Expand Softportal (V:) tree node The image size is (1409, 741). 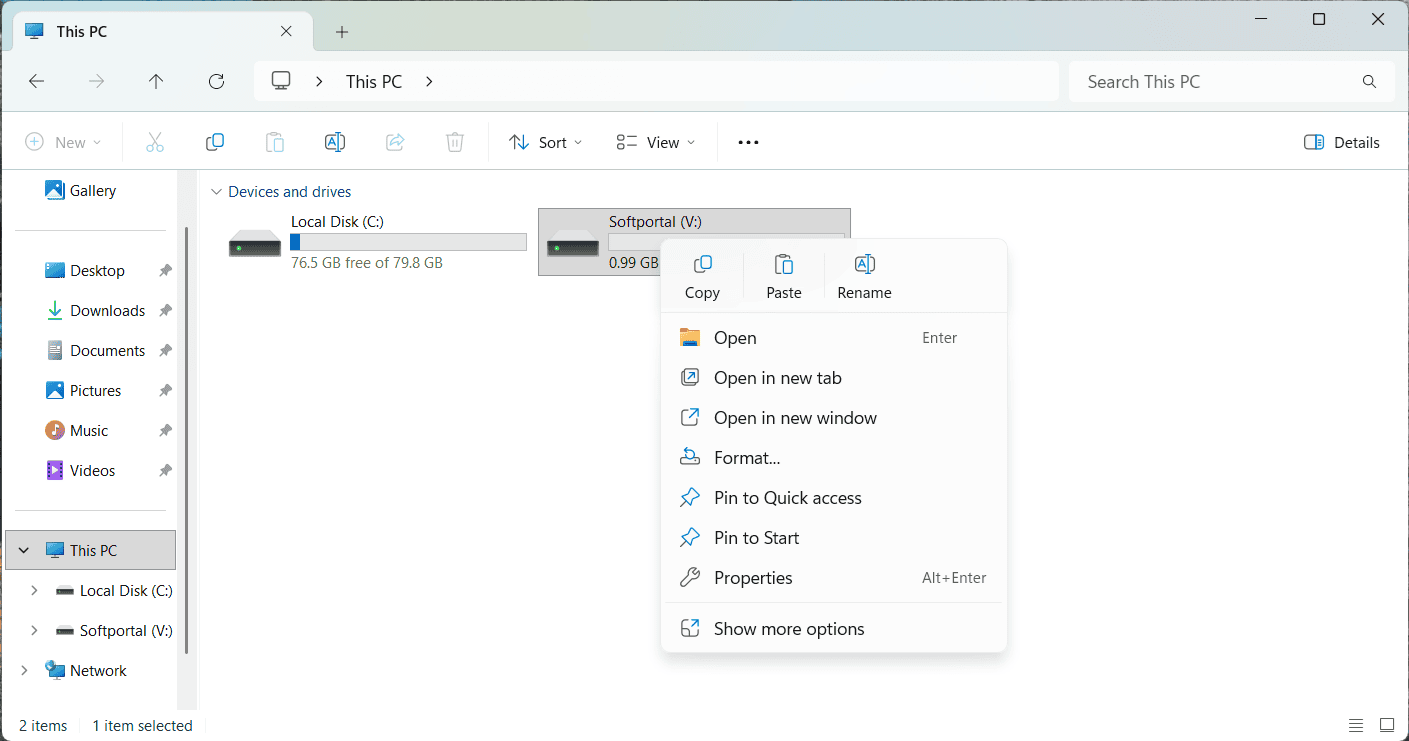(34, 631)
